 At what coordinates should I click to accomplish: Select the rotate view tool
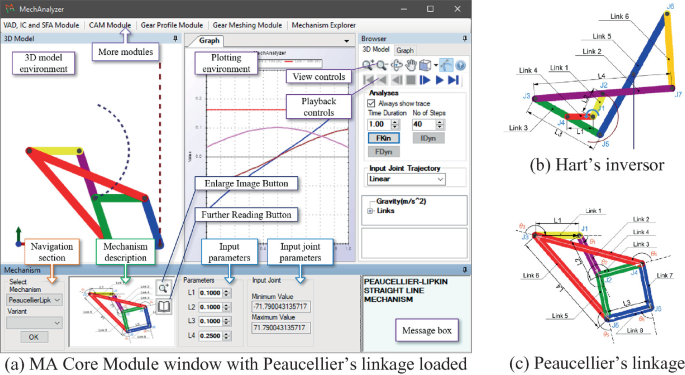[x=396, y=66]
